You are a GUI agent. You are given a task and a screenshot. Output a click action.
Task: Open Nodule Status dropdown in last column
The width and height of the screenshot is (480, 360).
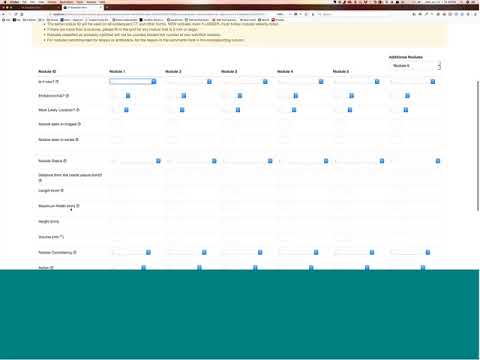(x=415, y=161)
